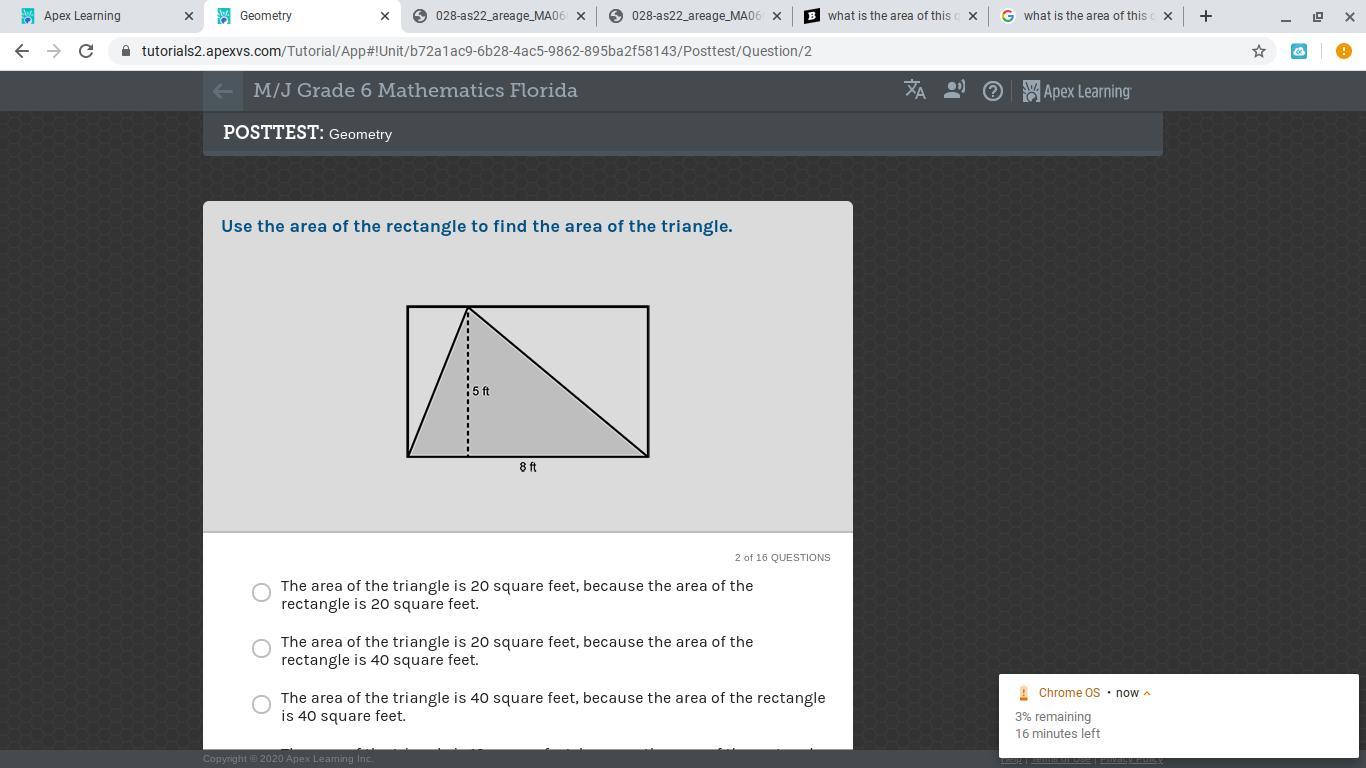Image resolution: width=1366 pixels, height=768 pixels.
Task: Open the blue cloud extension icon
Action: click(x=1299, y=51)
